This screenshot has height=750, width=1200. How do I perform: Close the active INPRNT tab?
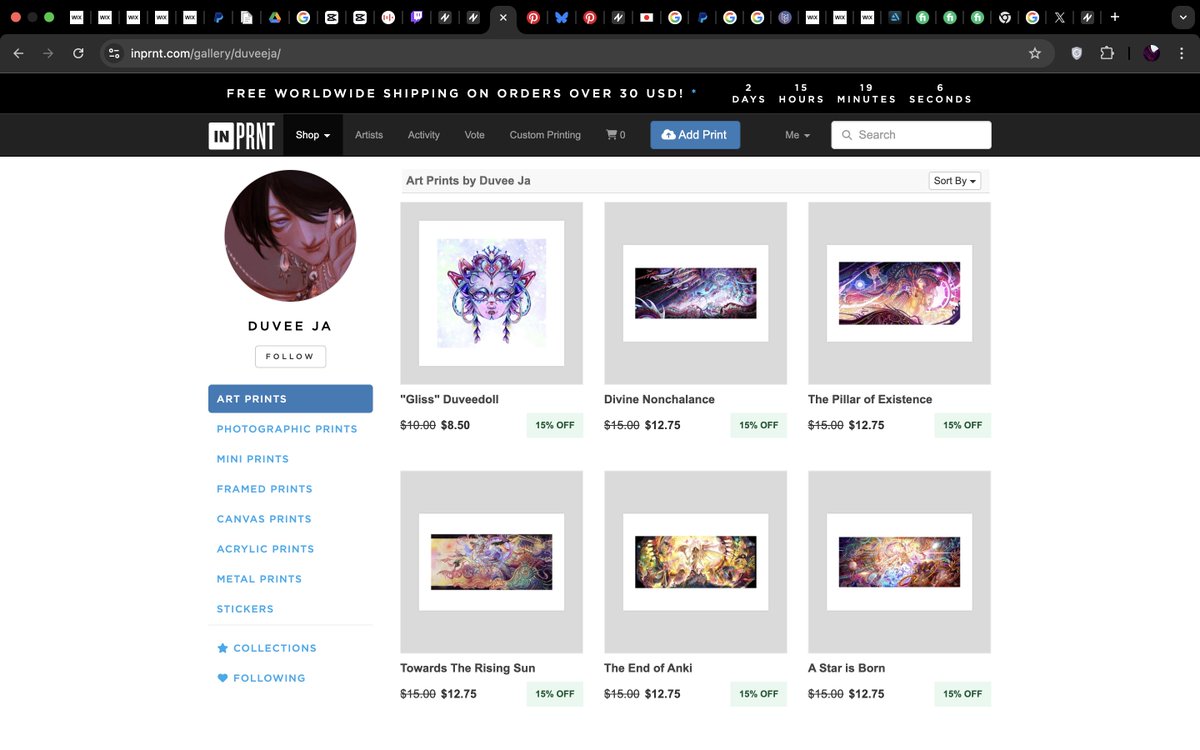(503, 17)
